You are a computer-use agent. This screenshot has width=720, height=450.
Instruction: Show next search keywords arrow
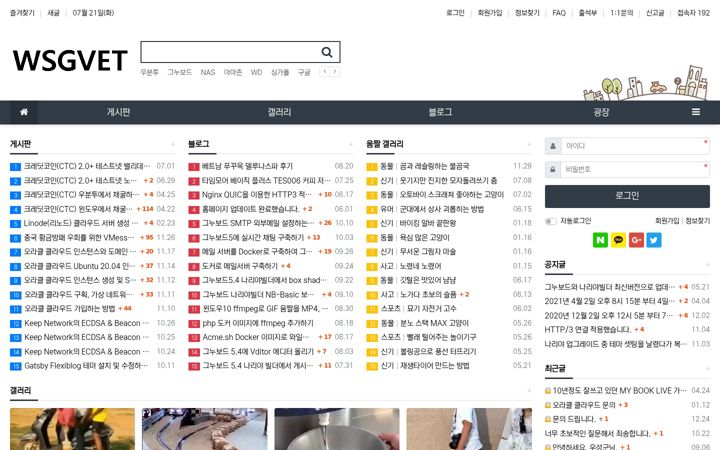click(335, 71)
